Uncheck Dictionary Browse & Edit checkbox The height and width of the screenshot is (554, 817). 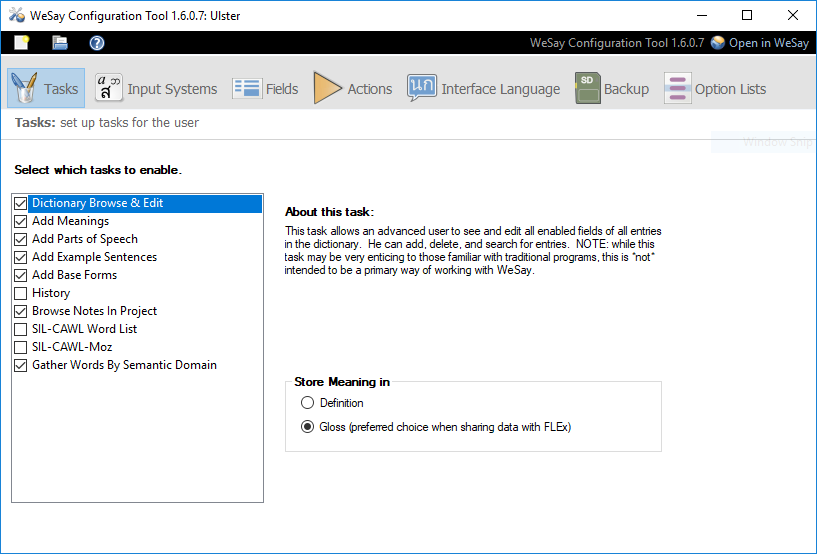pyautogui.click(x=20, y=203)
